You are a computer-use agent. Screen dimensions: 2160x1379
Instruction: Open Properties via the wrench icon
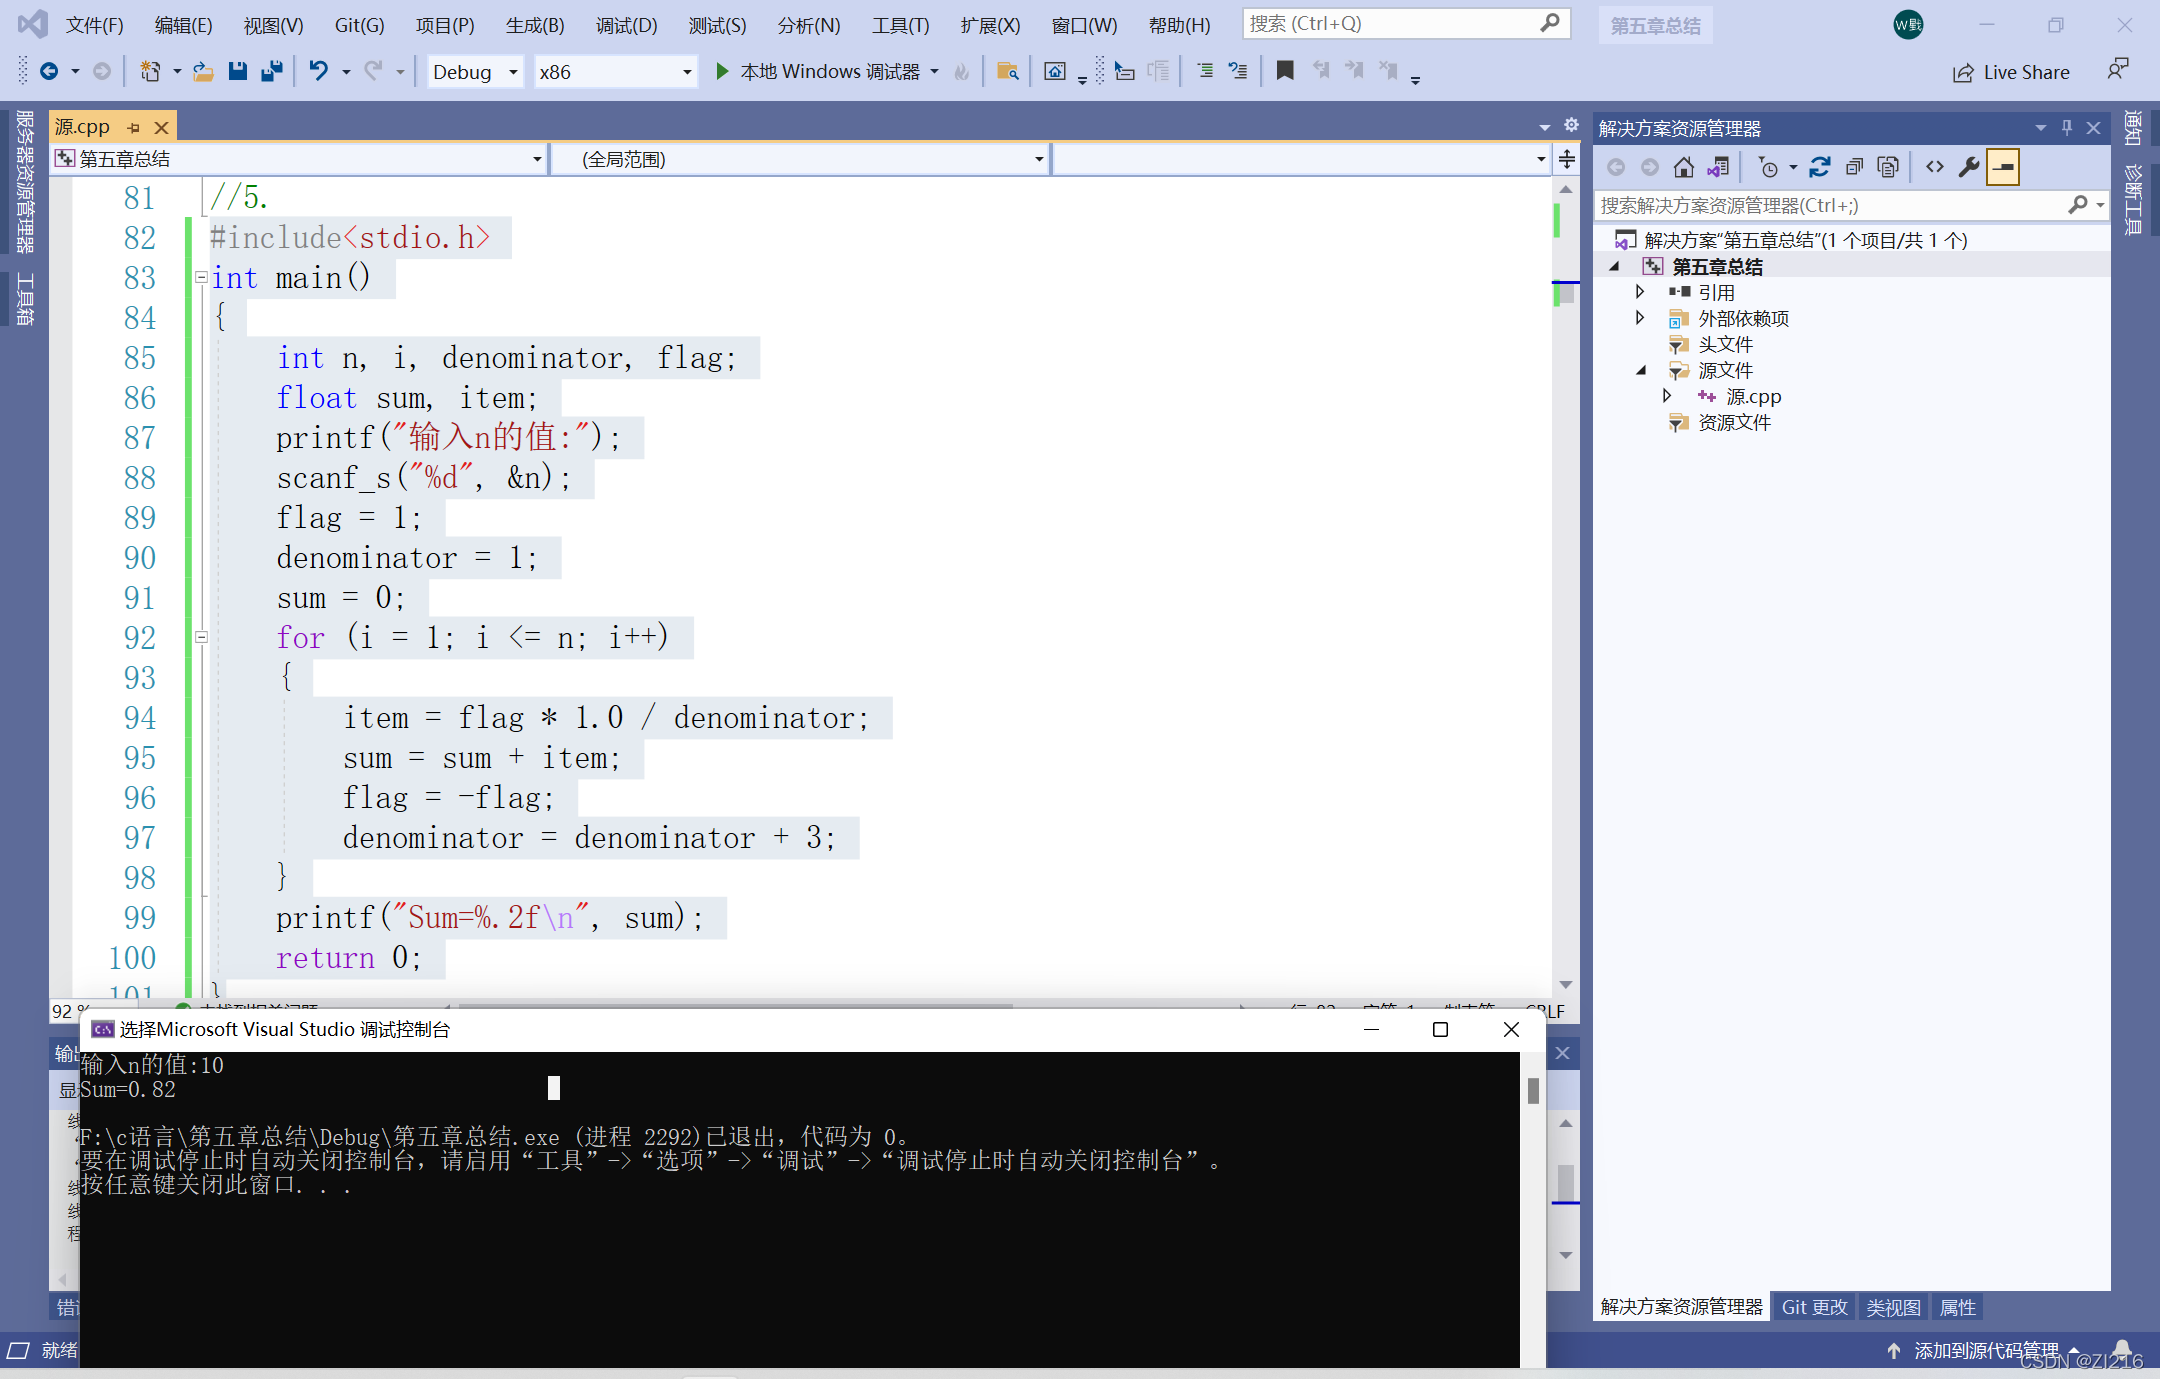[x=1969, y=167]
